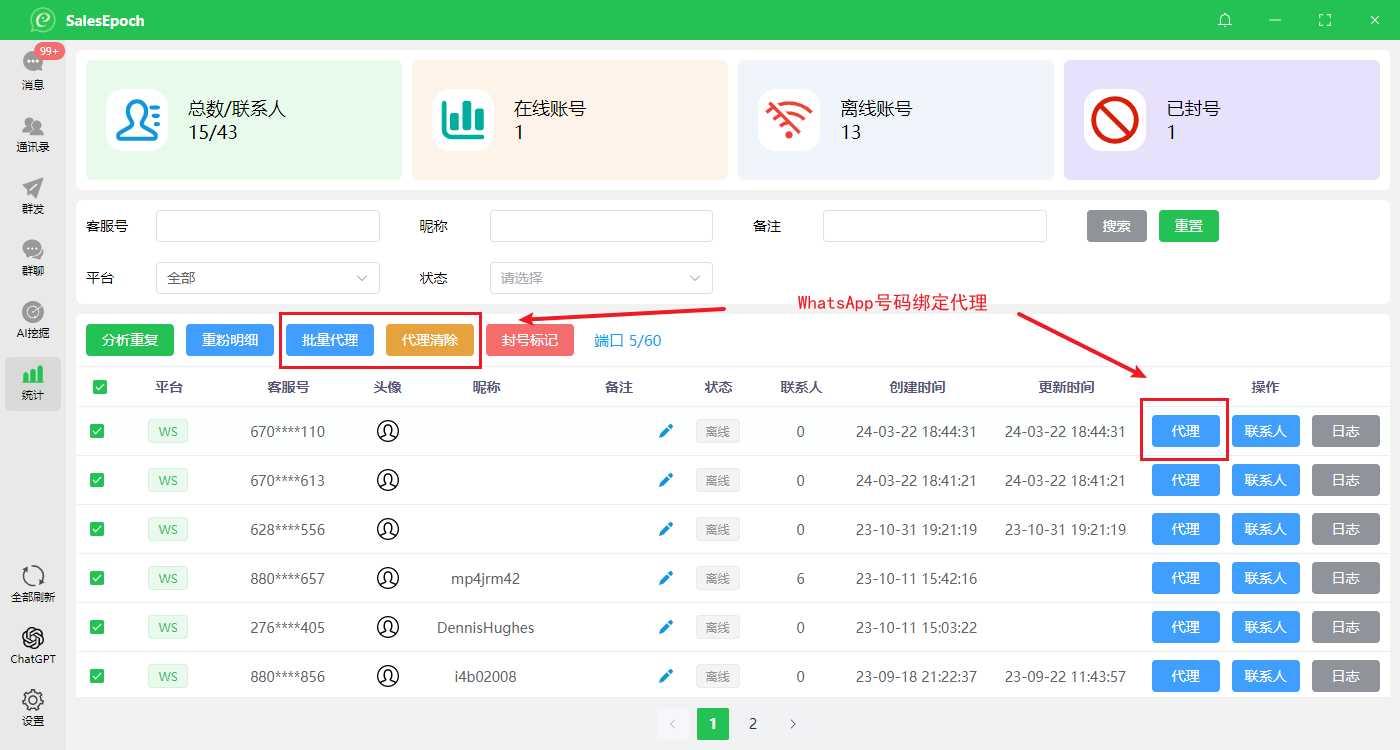
Task: Open the 状态 status dropdown
Action: pyautogui.click(x=601, y=278)
